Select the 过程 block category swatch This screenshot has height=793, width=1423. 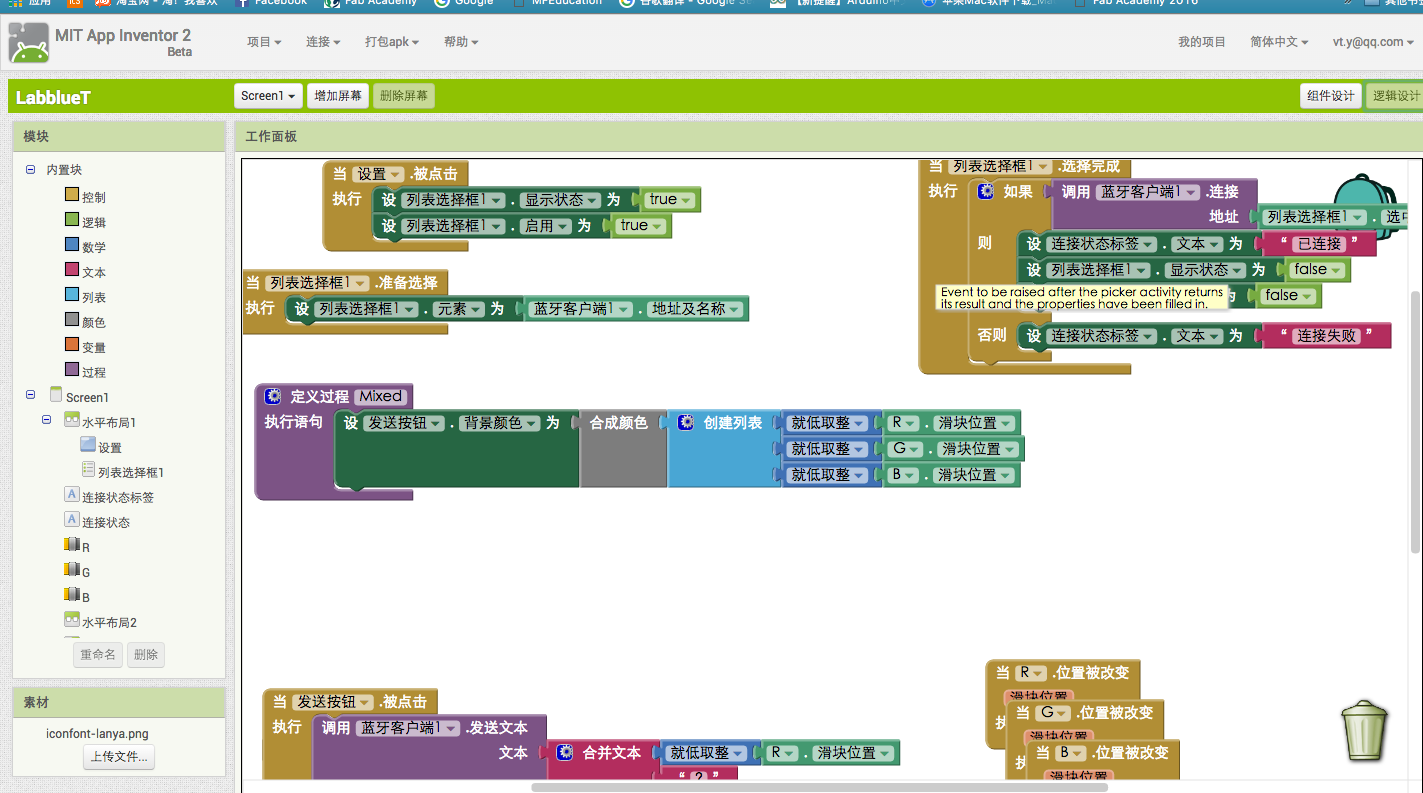tap(71, 370)
